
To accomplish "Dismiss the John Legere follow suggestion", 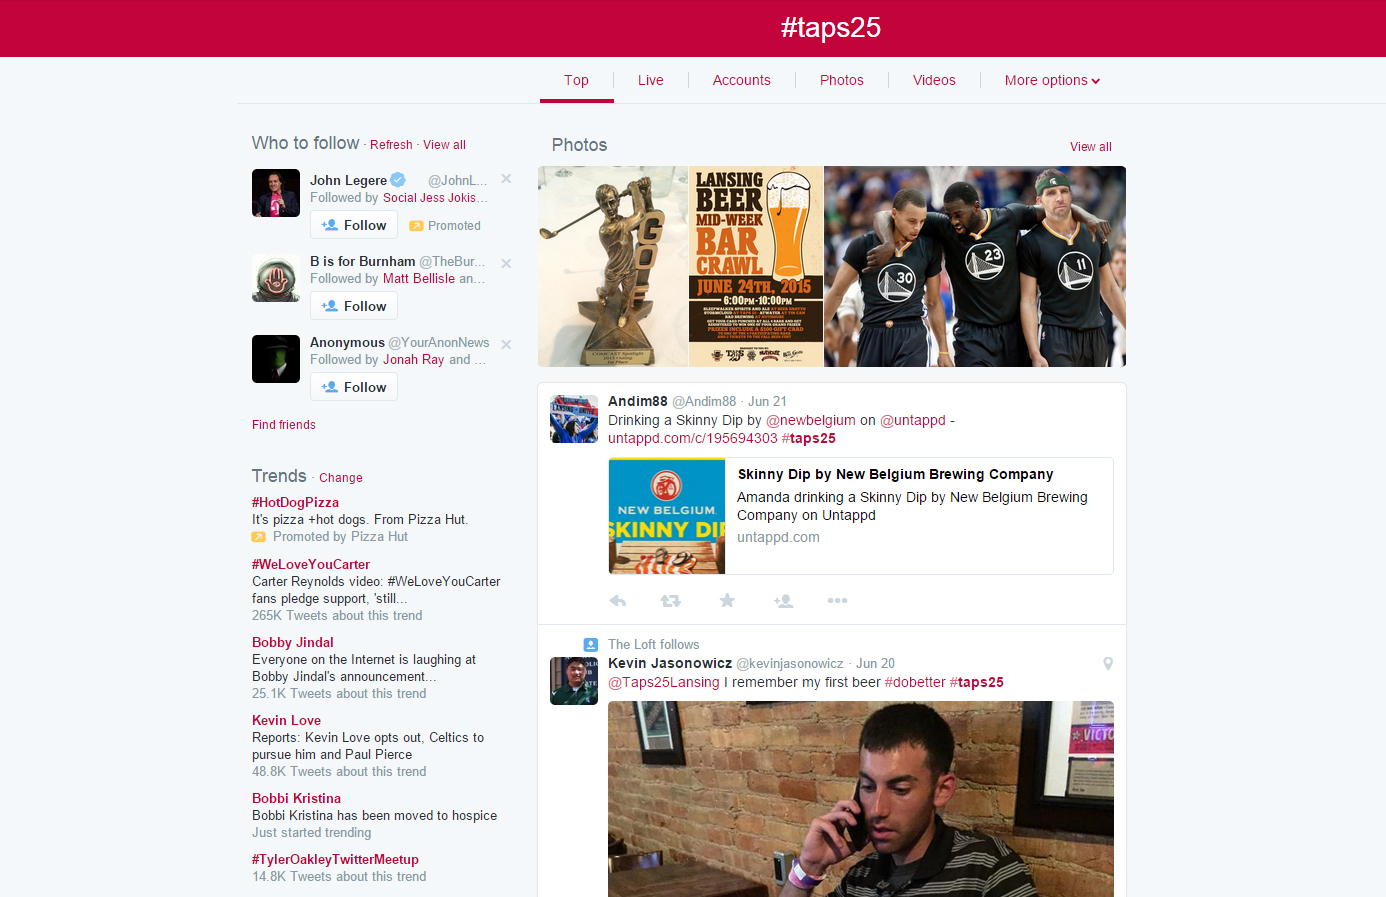I will (506, 179).
